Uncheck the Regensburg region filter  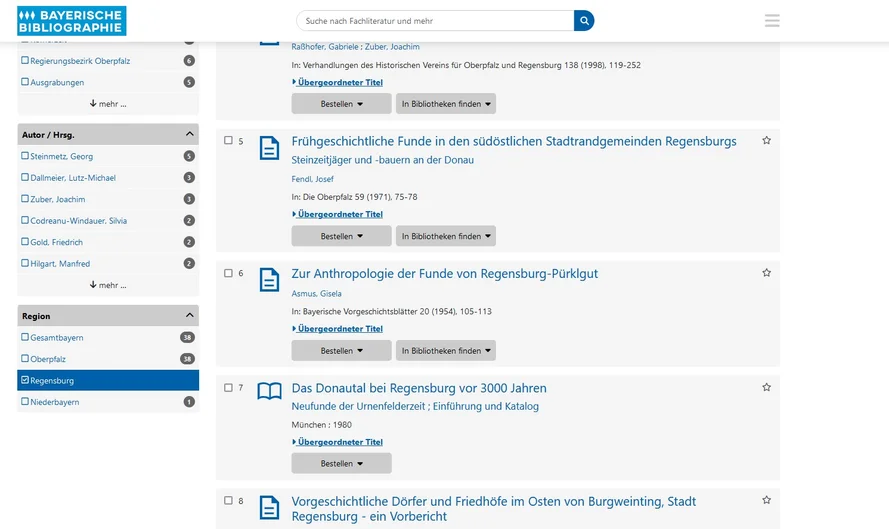coord(25,380)
